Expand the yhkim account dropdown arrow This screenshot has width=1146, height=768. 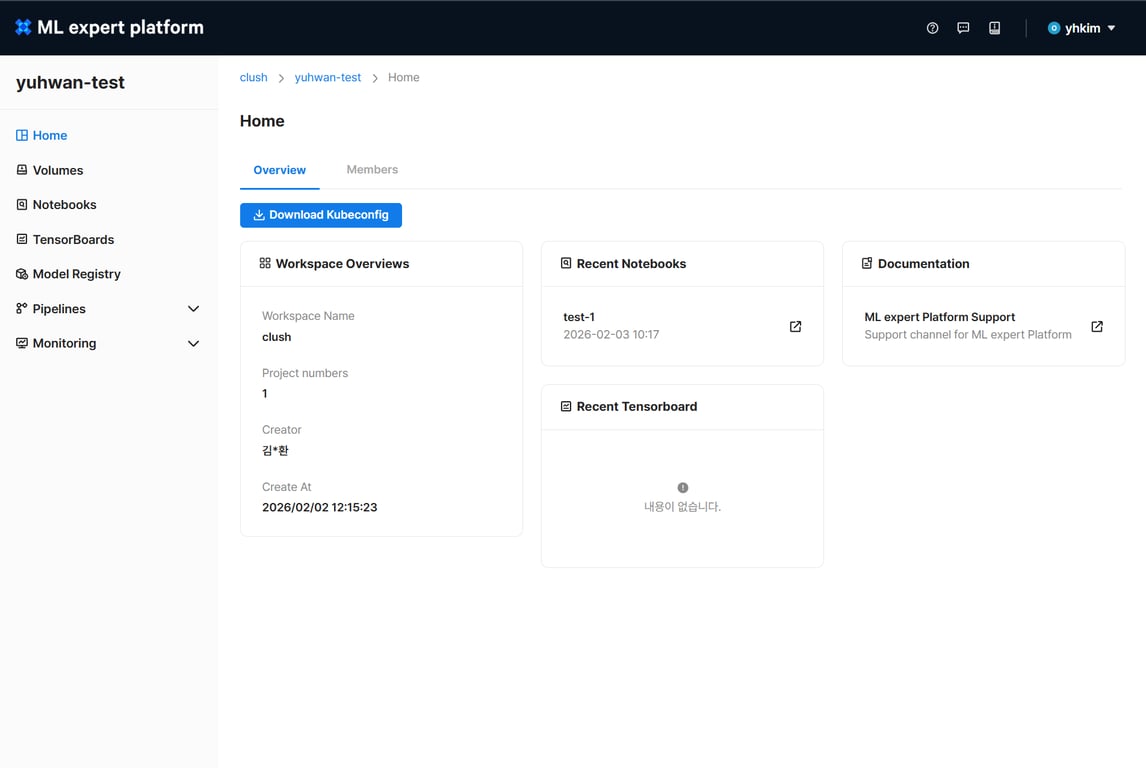coord(1112,28)
